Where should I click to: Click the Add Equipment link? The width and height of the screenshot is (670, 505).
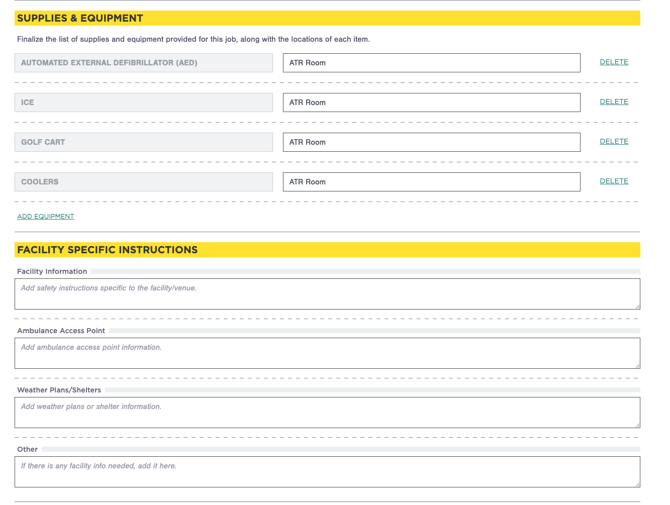tap(45, 216)
